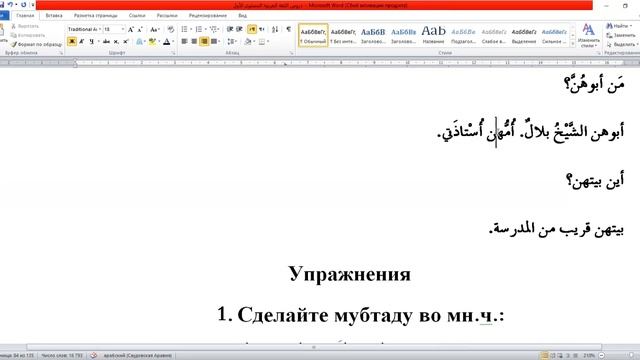Click the Undo icon in quick access toolbar
The width and height of the screenshot is (640, 360).
pyautogui.click(x=11, y=4)
